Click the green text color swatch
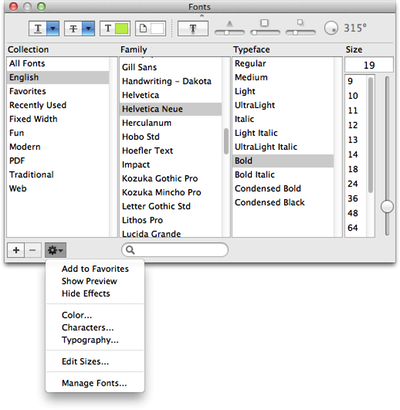Viewport: 400px width, 410px height. [122, 29]
